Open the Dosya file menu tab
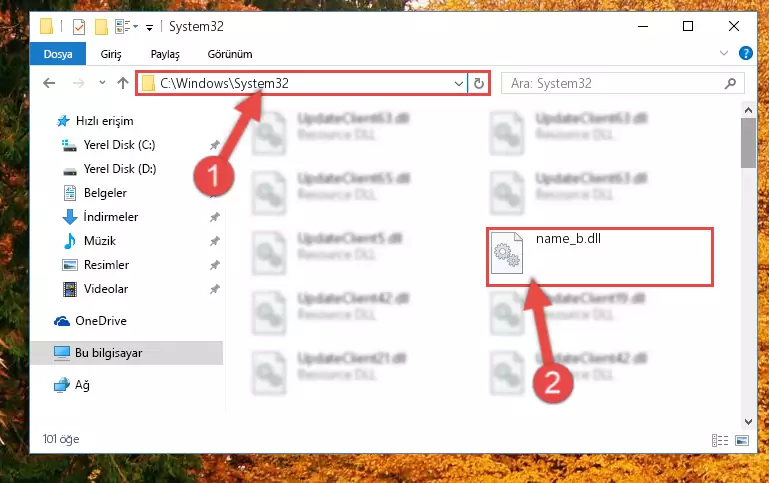This screenshot has height=483, width=769. pos(58,54)
